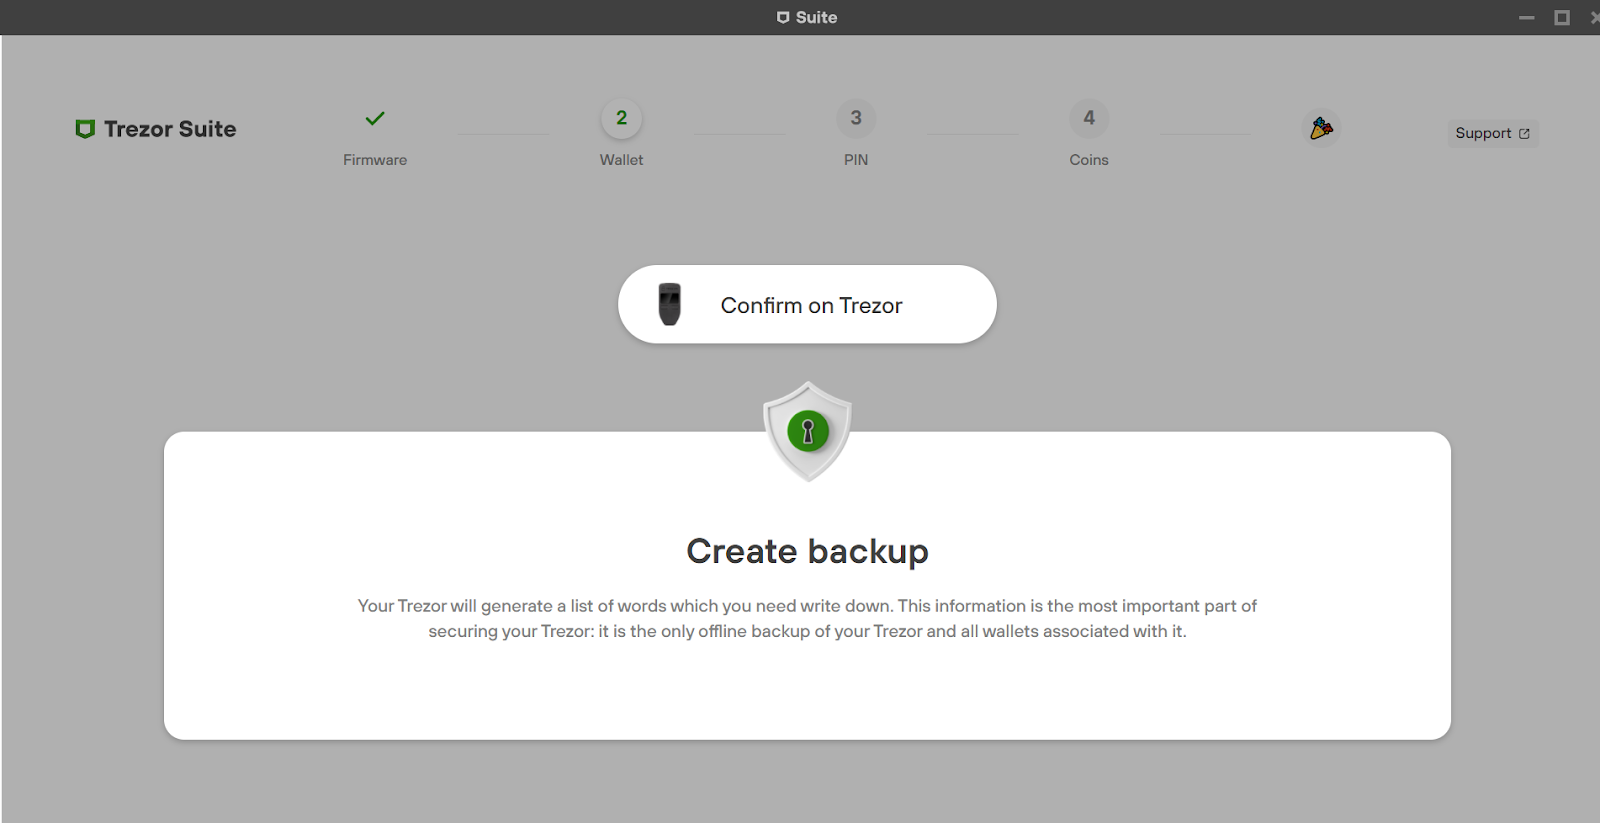Select step 4 Coins circle
The height and width of the screenshot is (823, 1600).
coord(1089,118)
